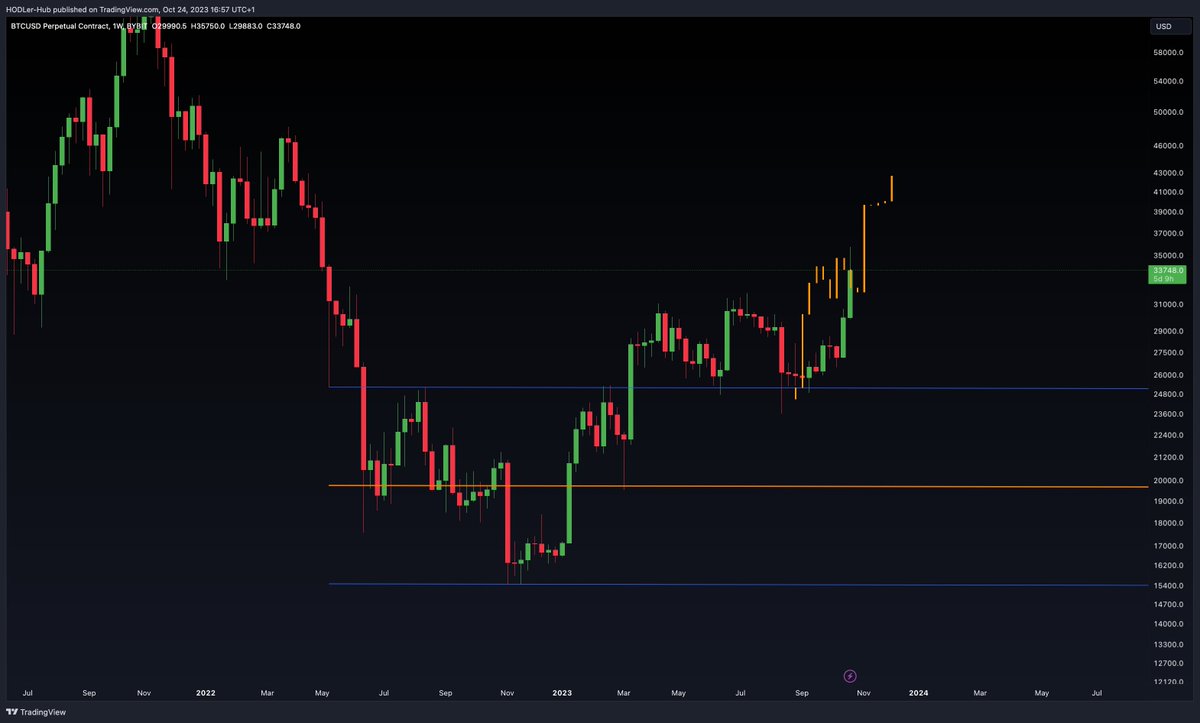This screenshot has width=1200, height=723.
Task: Click the 43000.0 price axis label
Action: 1168,173
